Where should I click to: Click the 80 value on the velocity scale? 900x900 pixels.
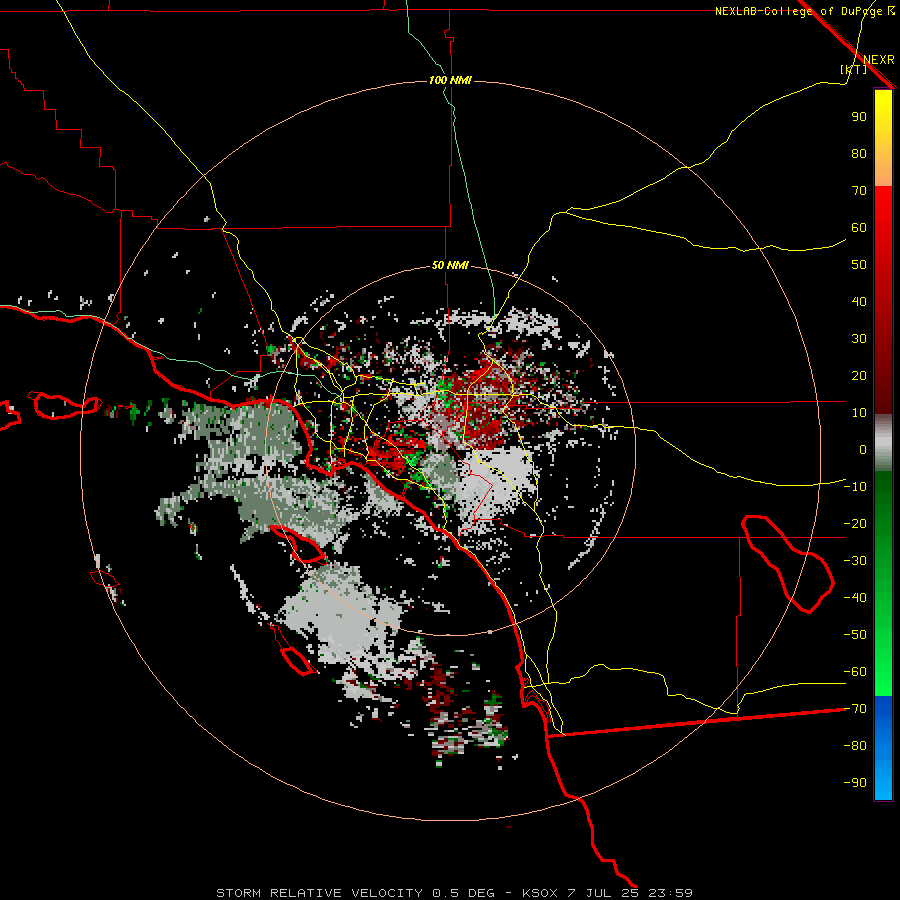coord(859,153)
